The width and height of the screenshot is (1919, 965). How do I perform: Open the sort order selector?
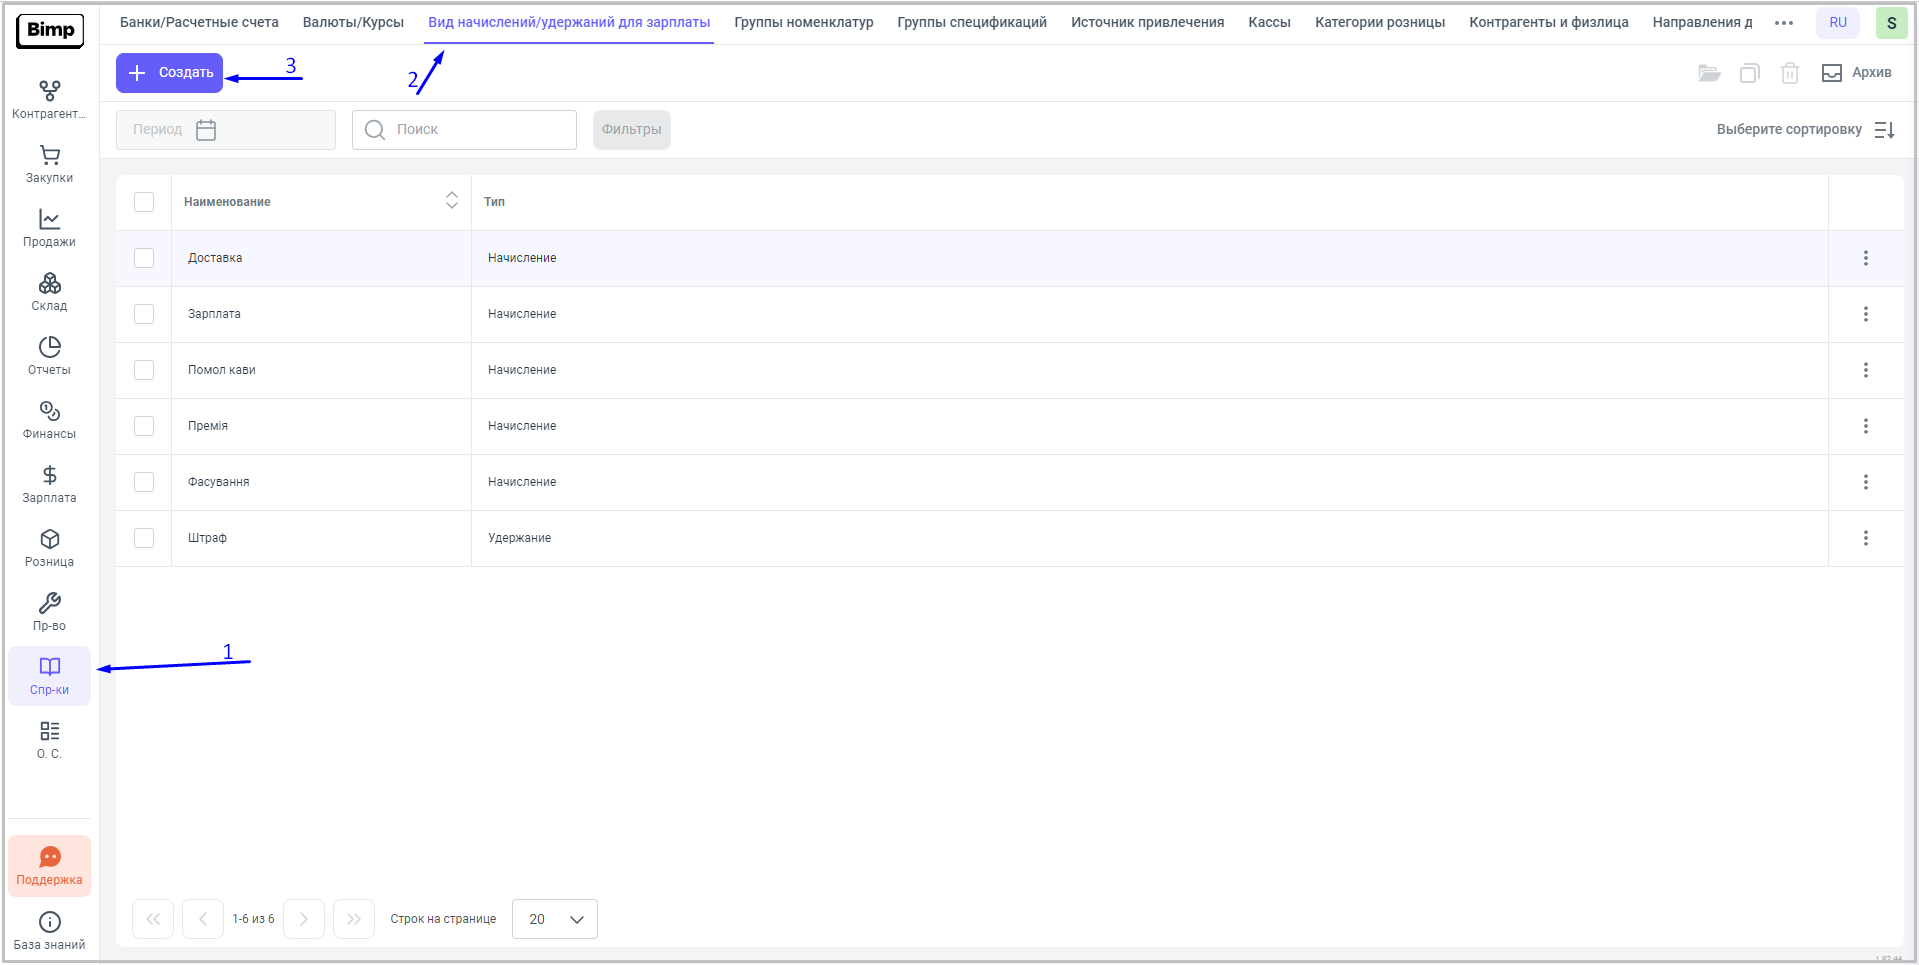tap(1804, 130)
